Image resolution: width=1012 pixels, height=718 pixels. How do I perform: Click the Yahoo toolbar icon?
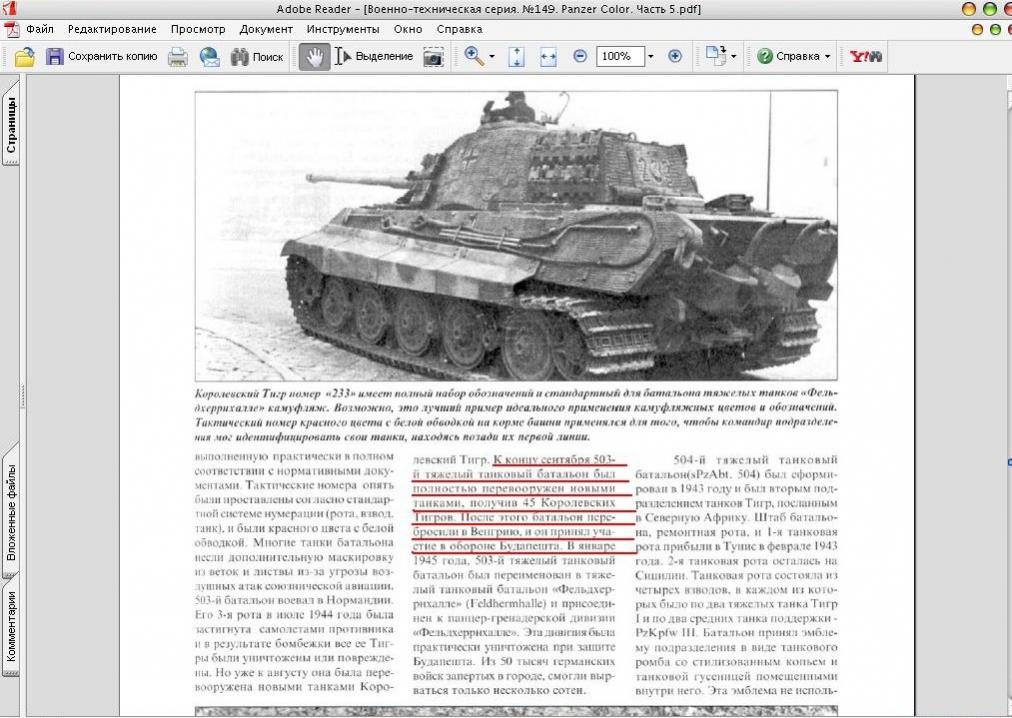tap(865, 56)
